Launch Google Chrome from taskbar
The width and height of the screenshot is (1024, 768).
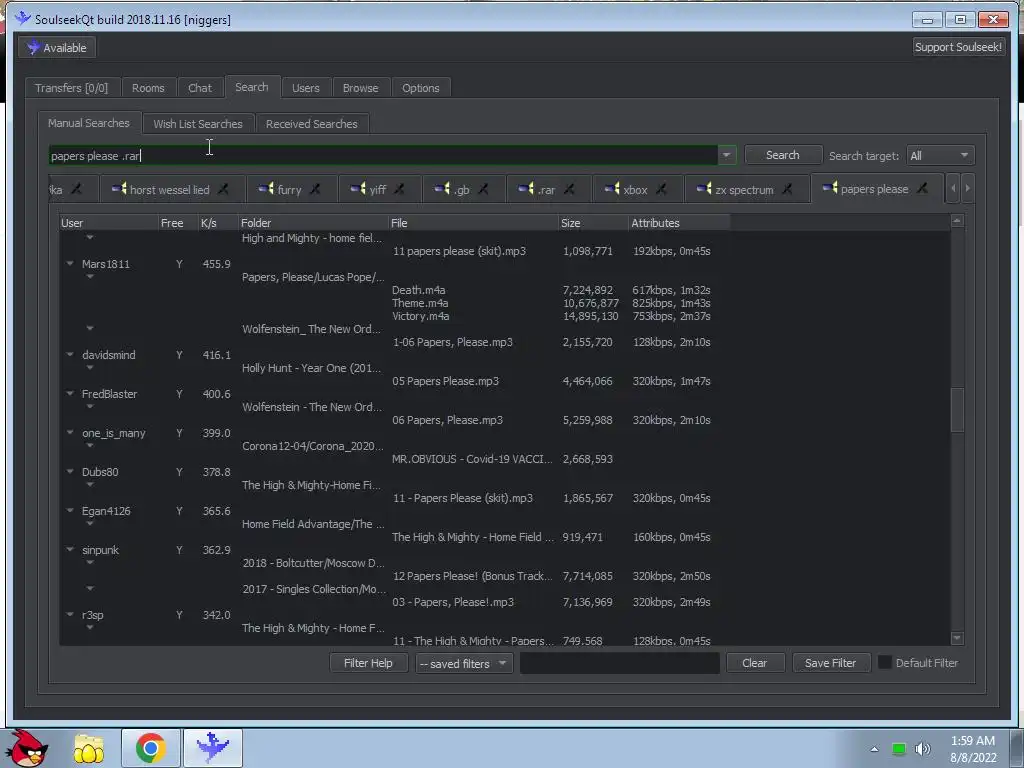click(150, 748)
